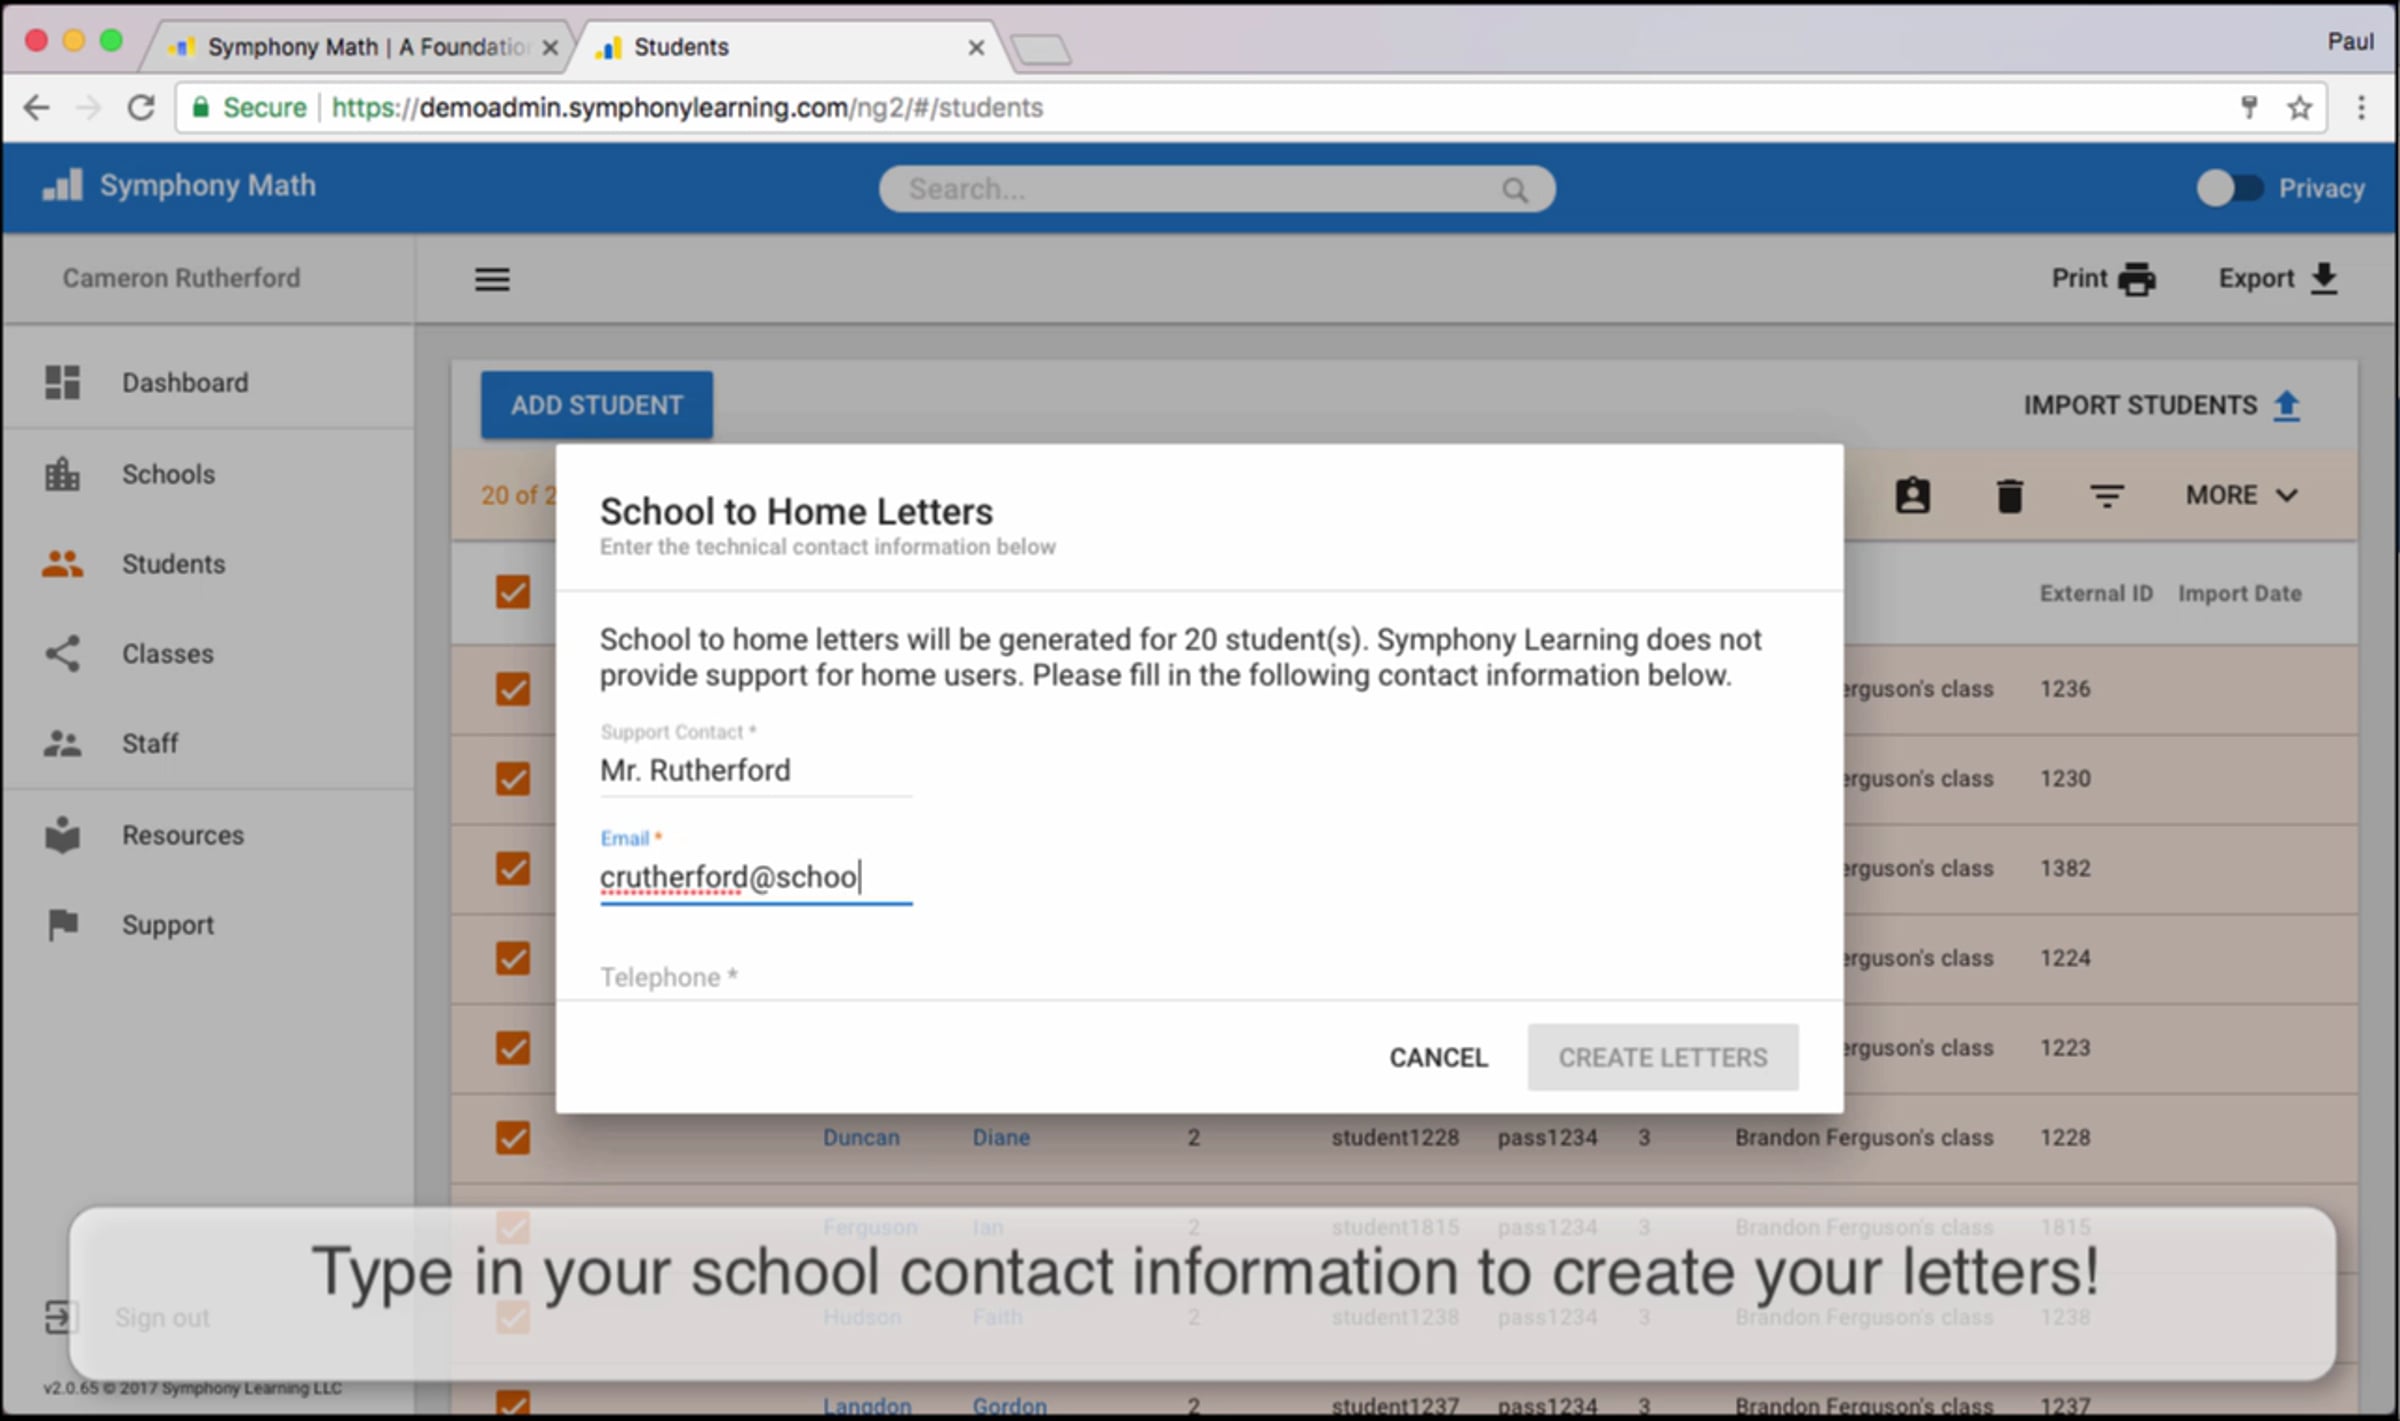The image size is (2400, 1421).
Task: Open a new browser tab
Action: coord(1041,49)
